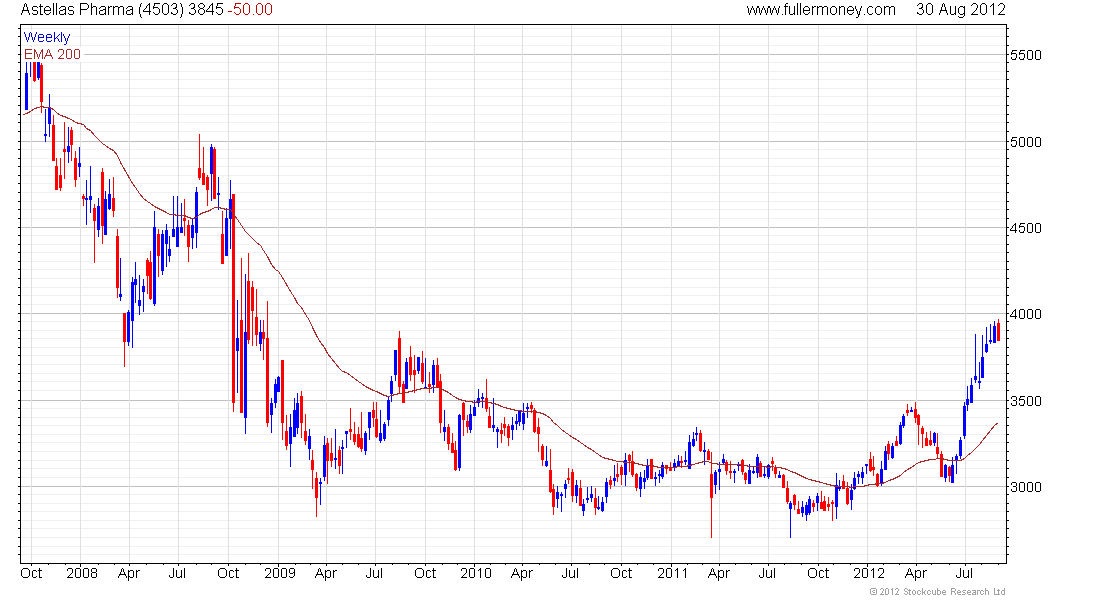Screen dimensions: 1100x600
Task: Click the 5500 price axis label
Action: click(x=1025, y=55)
